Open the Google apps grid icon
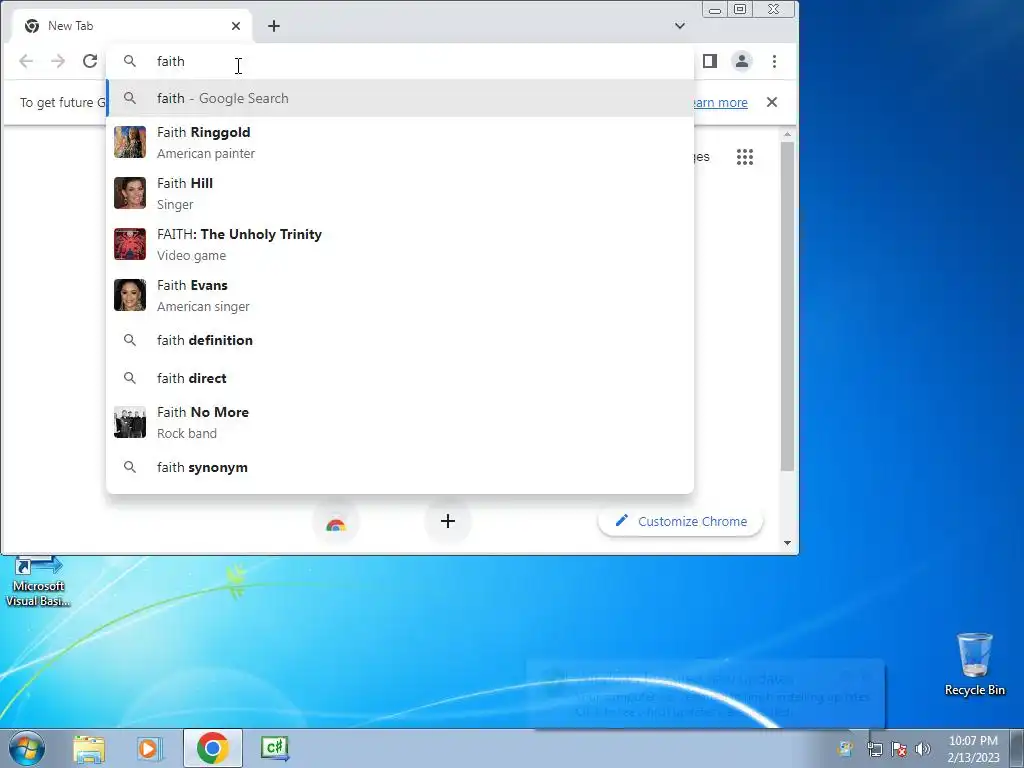The image size is (1024, 768). (x=745, y=157)
